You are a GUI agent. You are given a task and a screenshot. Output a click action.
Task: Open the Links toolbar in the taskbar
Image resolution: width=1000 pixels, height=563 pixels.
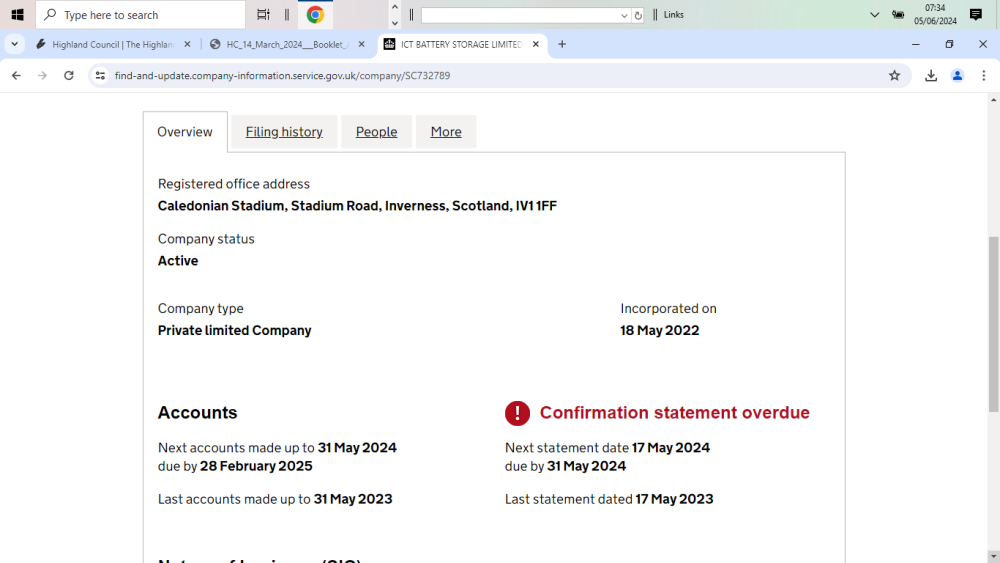click(673, 15)
